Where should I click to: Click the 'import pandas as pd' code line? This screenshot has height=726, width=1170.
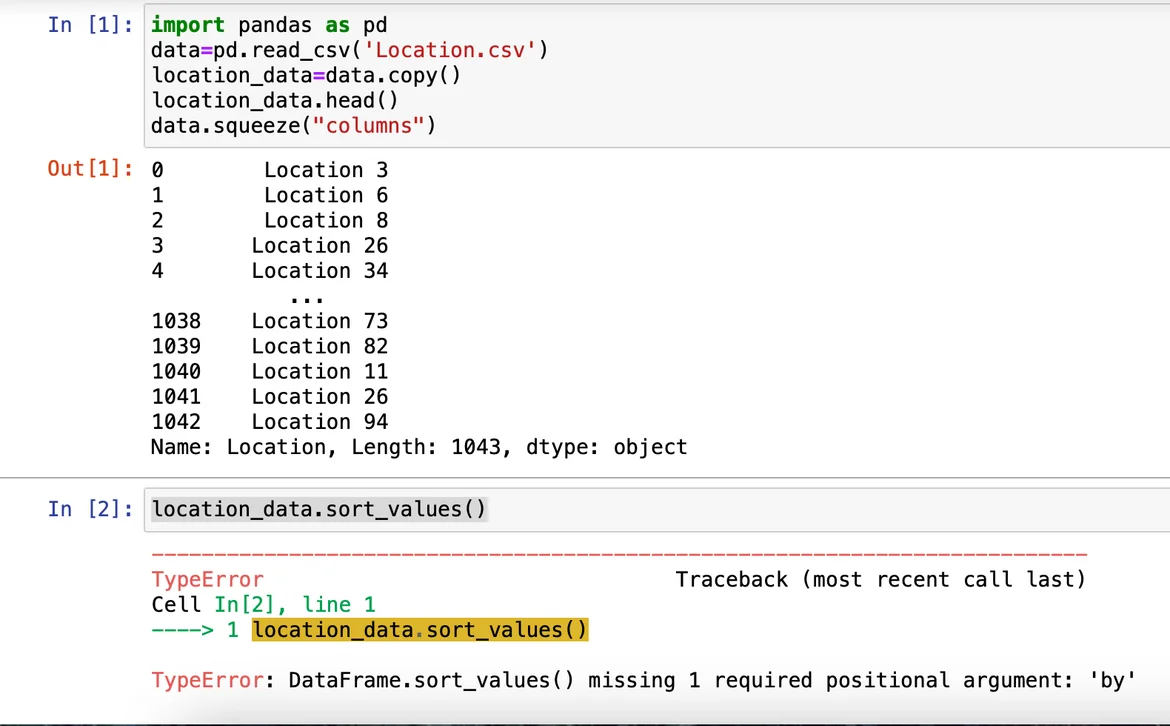click(269, 24)
